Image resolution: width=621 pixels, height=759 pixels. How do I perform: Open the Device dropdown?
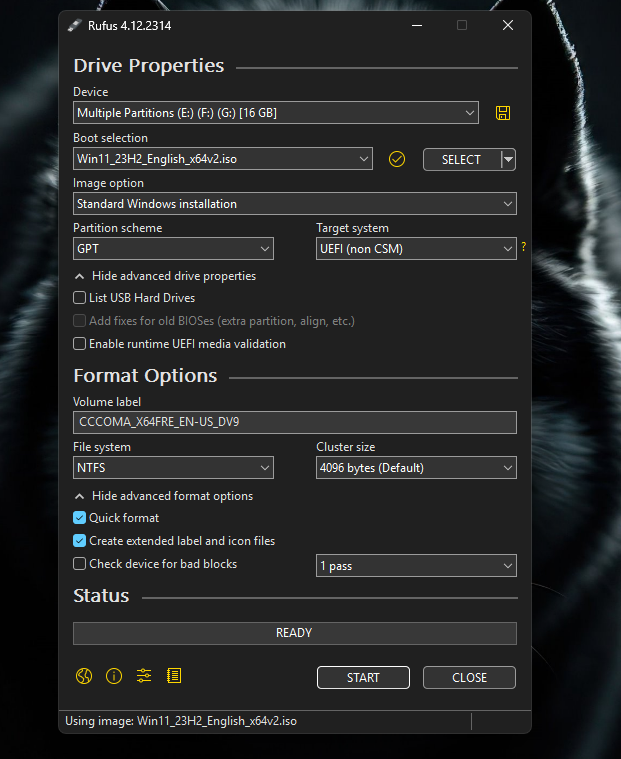click(276, 113)
